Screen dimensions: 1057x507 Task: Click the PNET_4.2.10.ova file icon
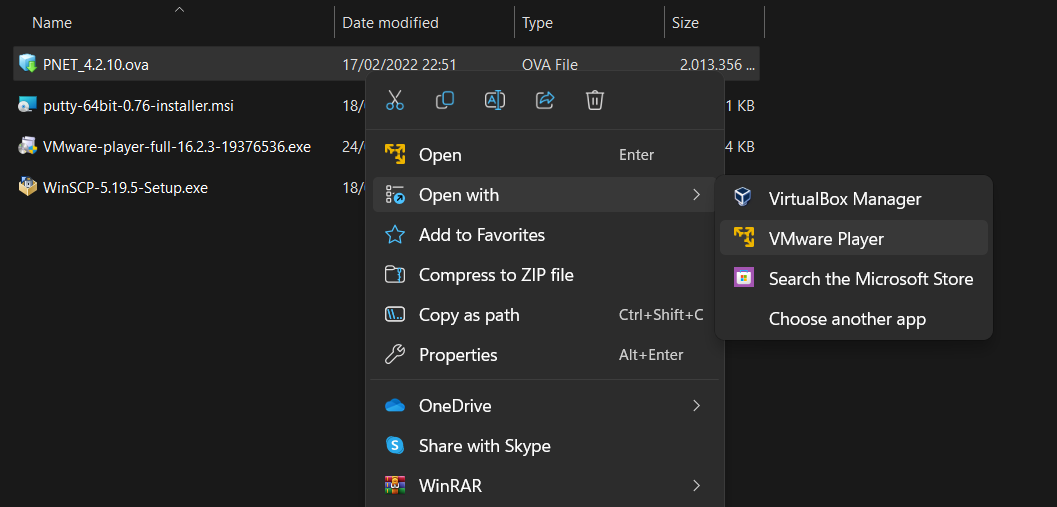click(28, 64)
